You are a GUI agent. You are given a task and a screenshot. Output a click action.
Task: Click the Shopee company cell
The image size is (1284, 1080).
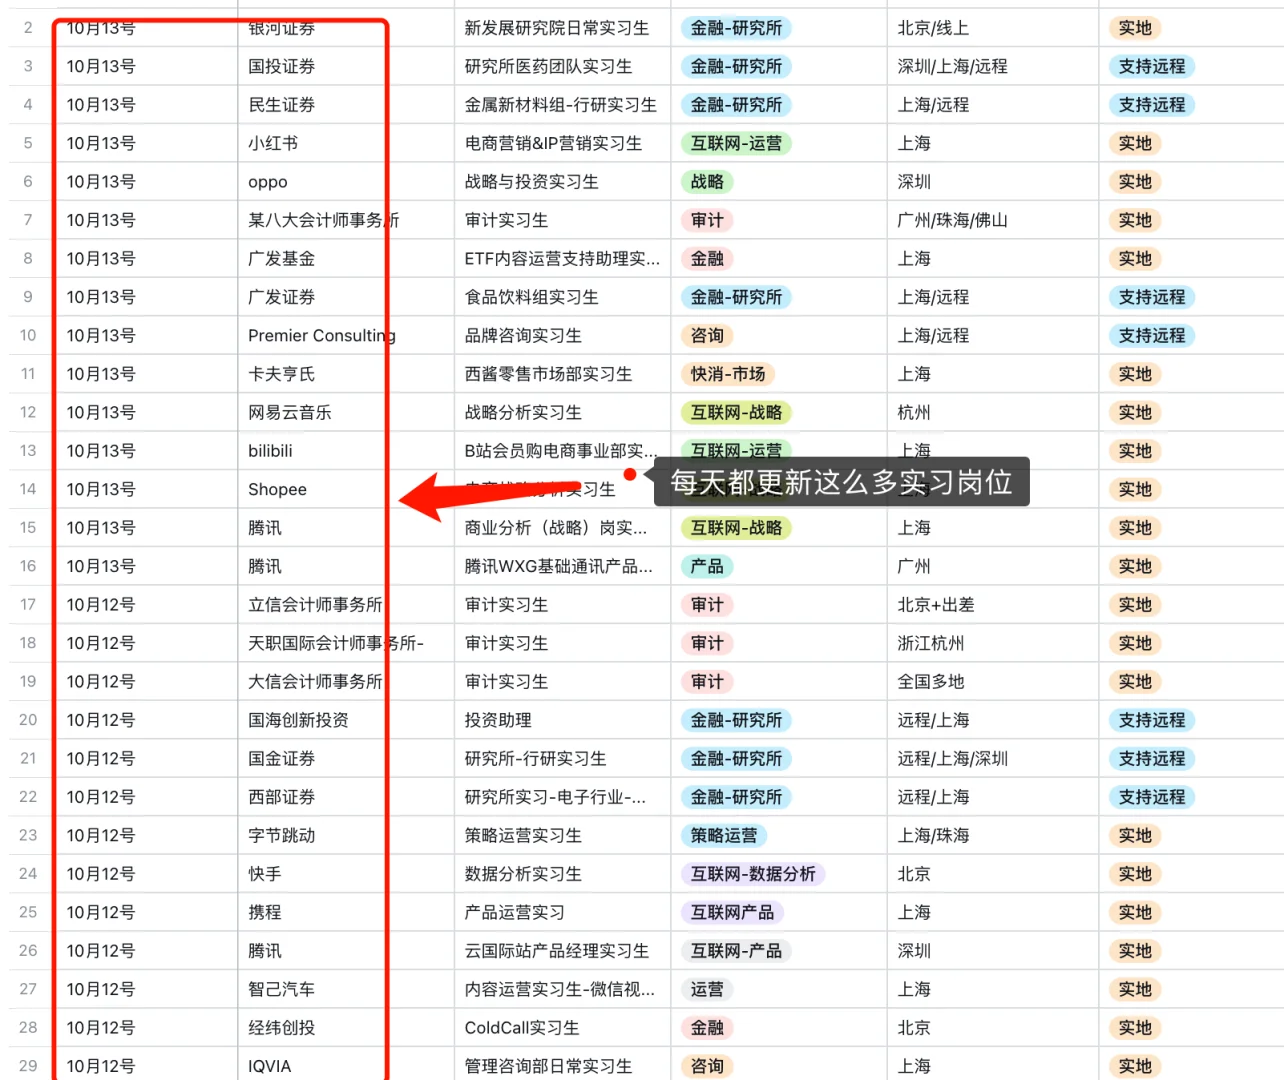tap(345, 490)
